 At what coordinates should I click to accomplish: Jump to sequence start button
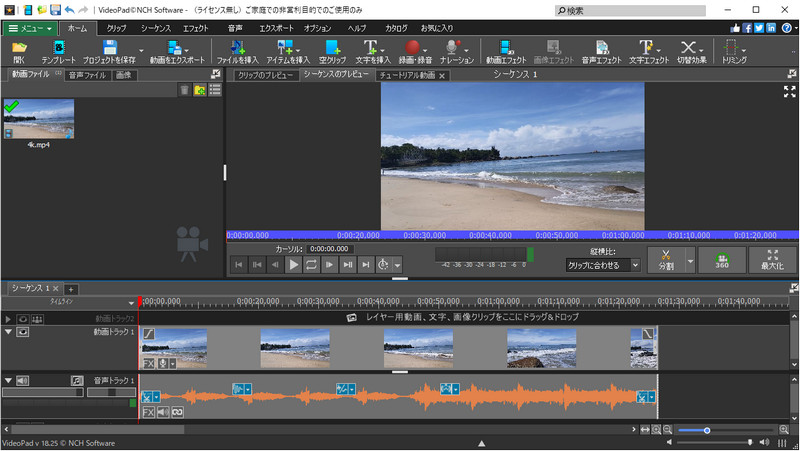point(238,264)
